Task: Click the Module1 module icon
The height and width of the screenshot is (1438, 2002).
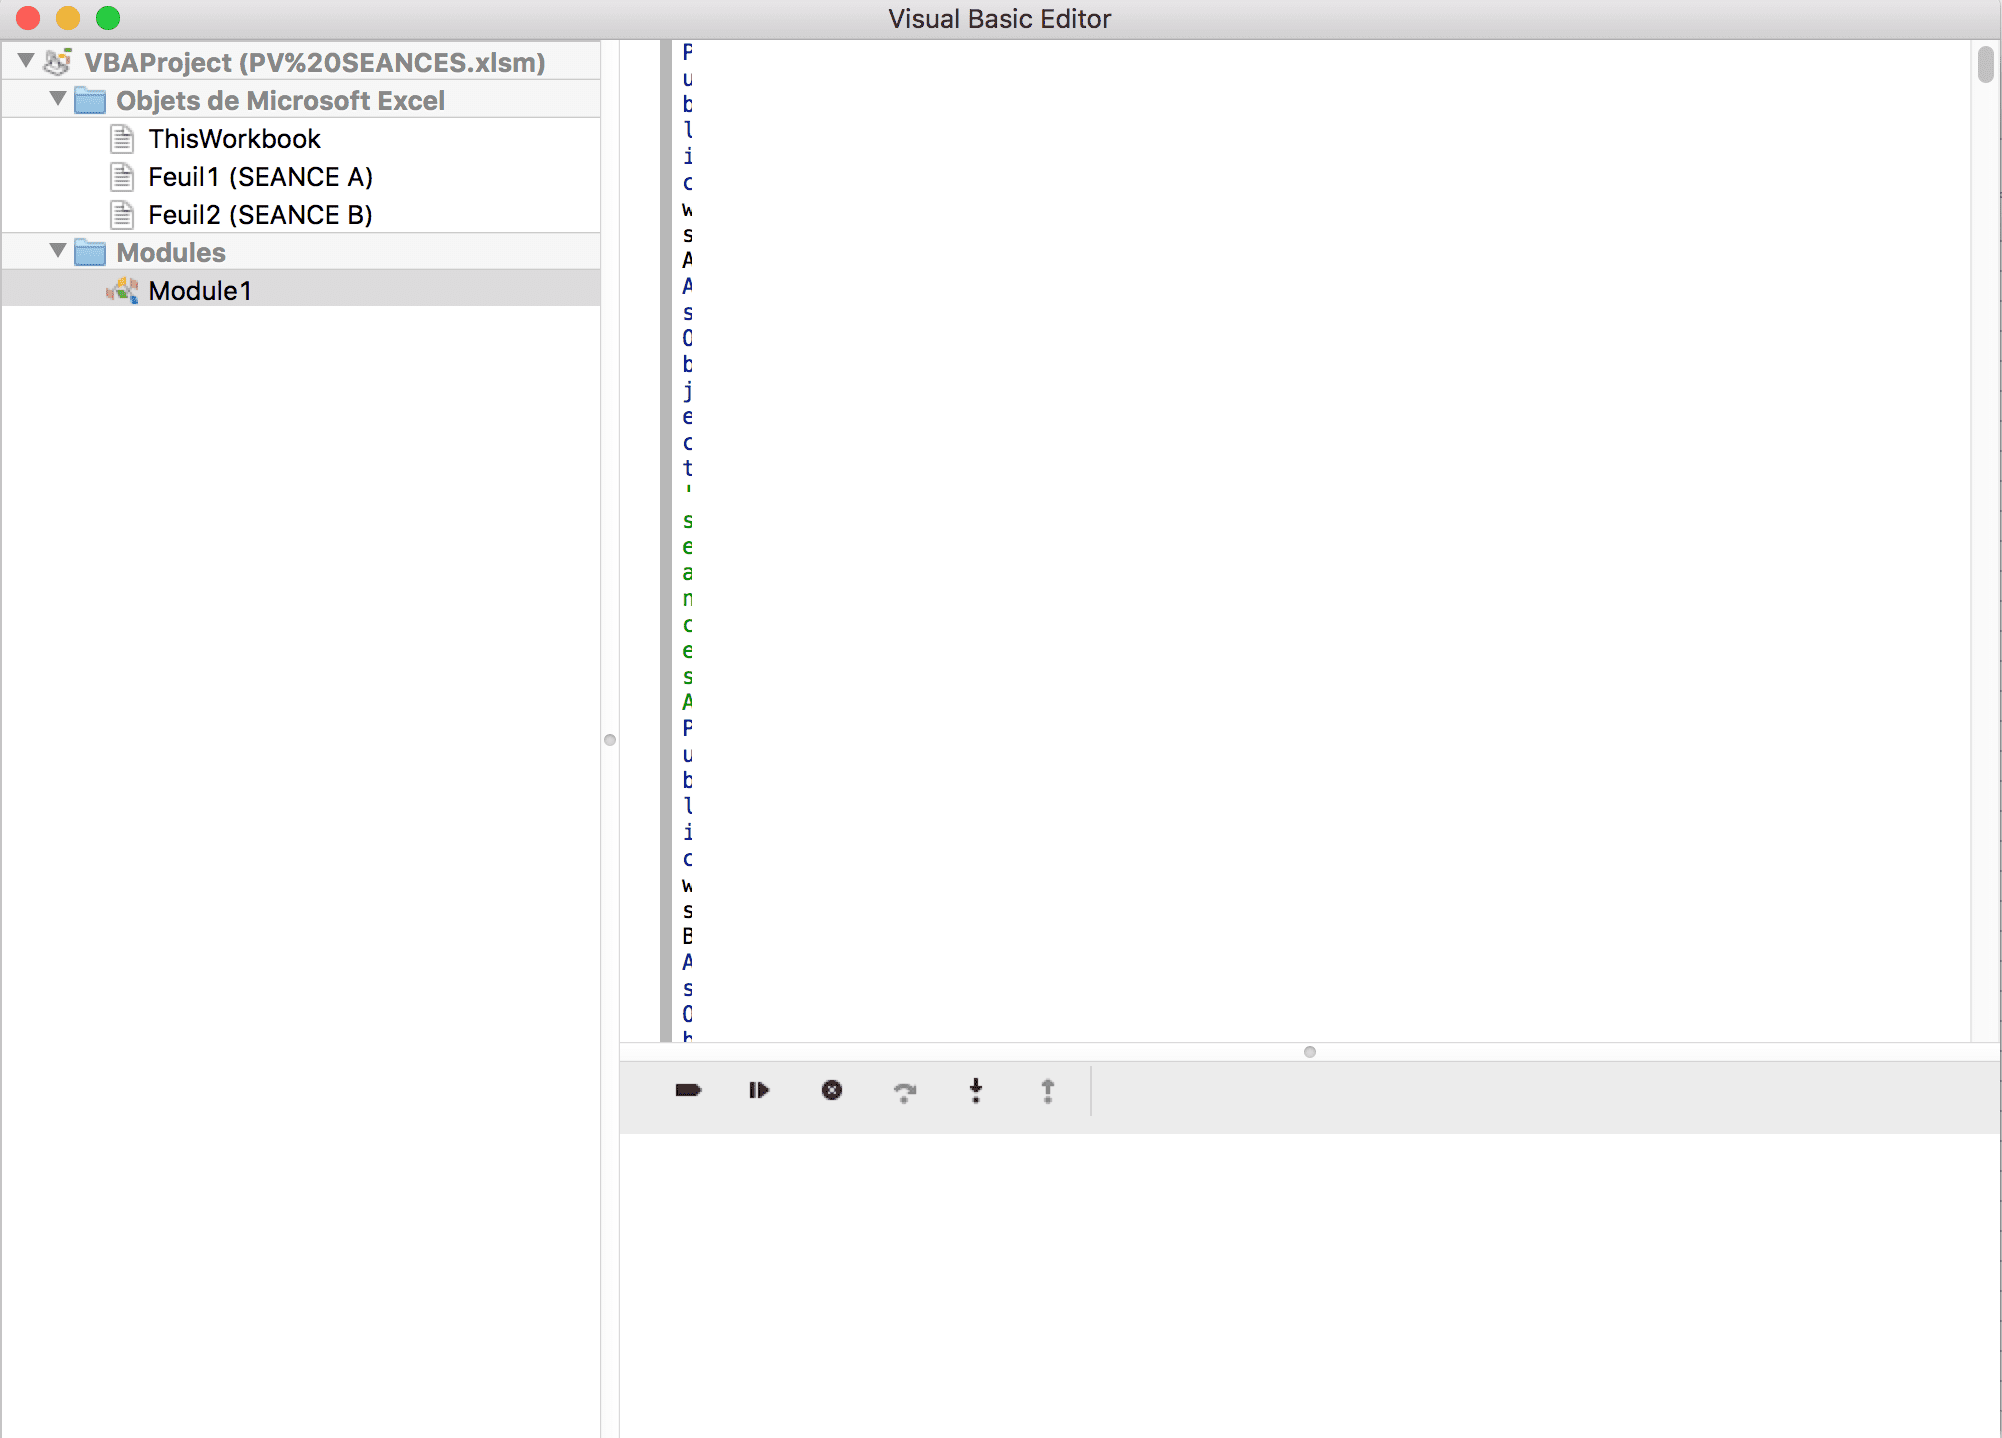Action: click(122, 290)
